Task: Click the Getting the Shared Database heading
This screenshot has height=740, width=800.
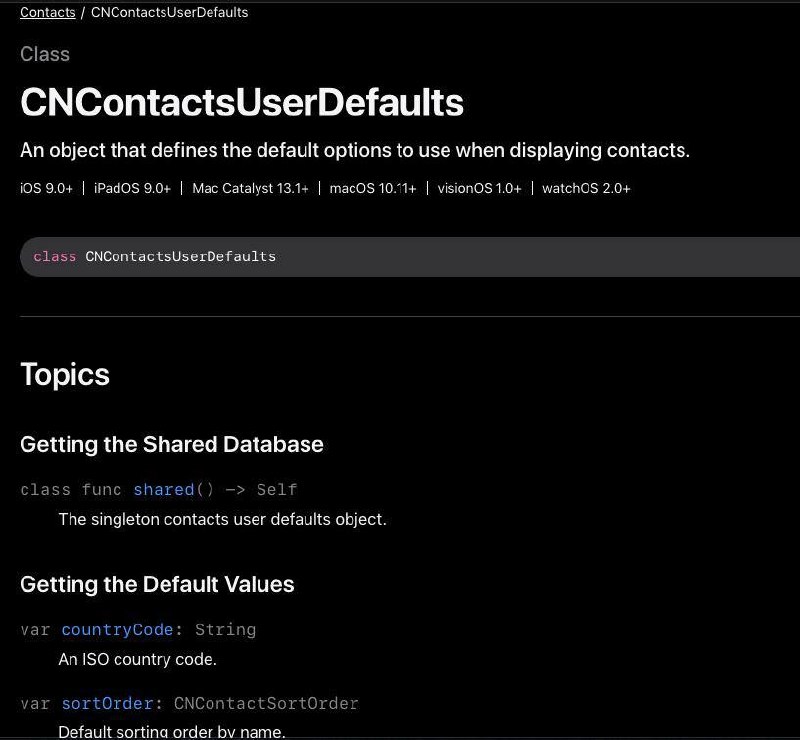Action: (171, 444)
